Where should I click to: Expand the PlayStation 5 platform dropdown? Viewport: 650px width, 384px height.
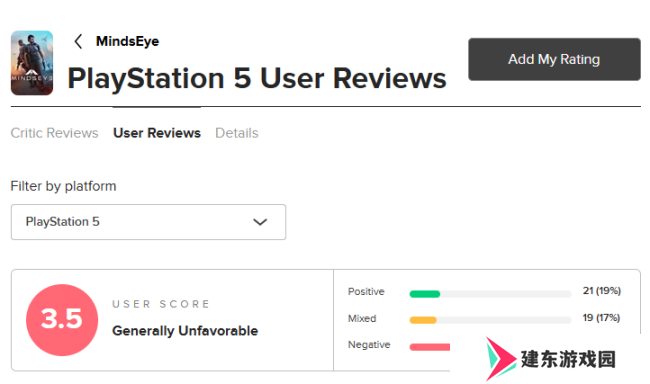[x=148, y=222]
